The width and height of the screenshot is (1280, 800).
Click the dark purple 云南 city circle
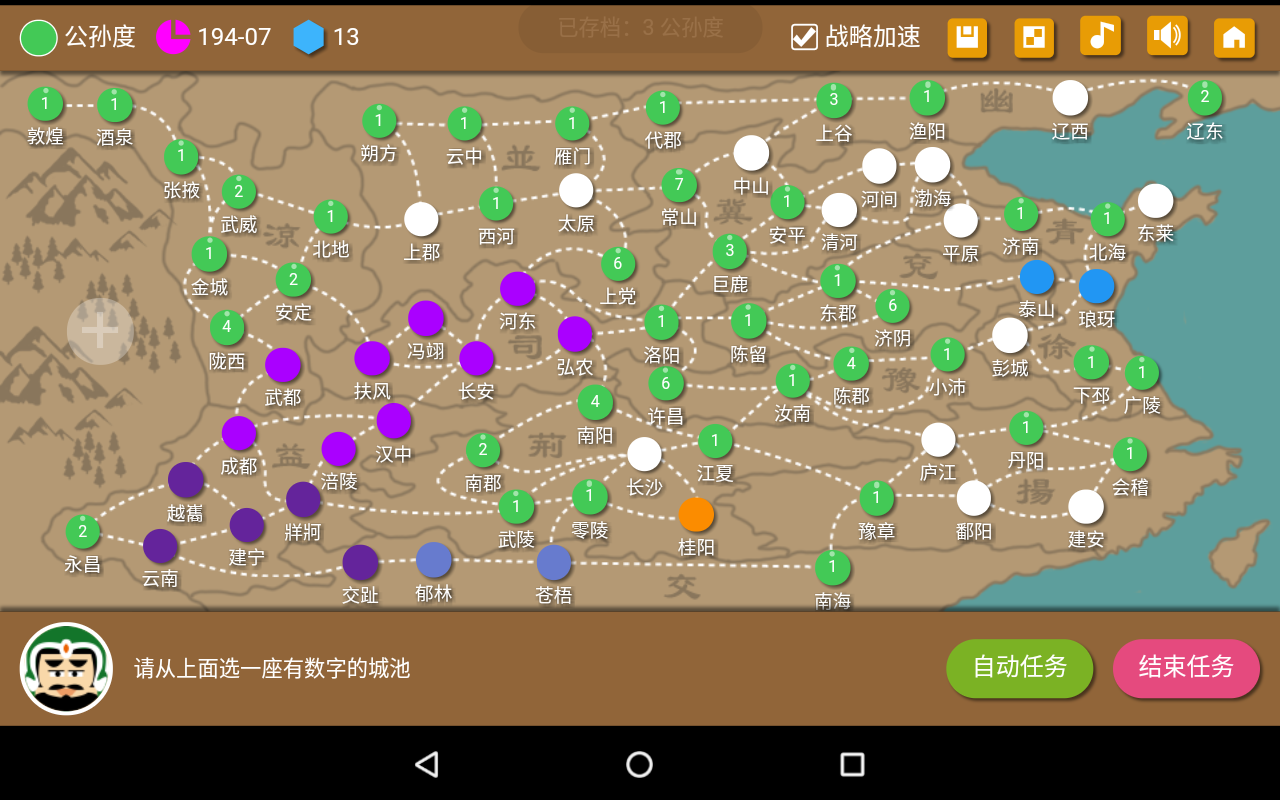(160, 547)
